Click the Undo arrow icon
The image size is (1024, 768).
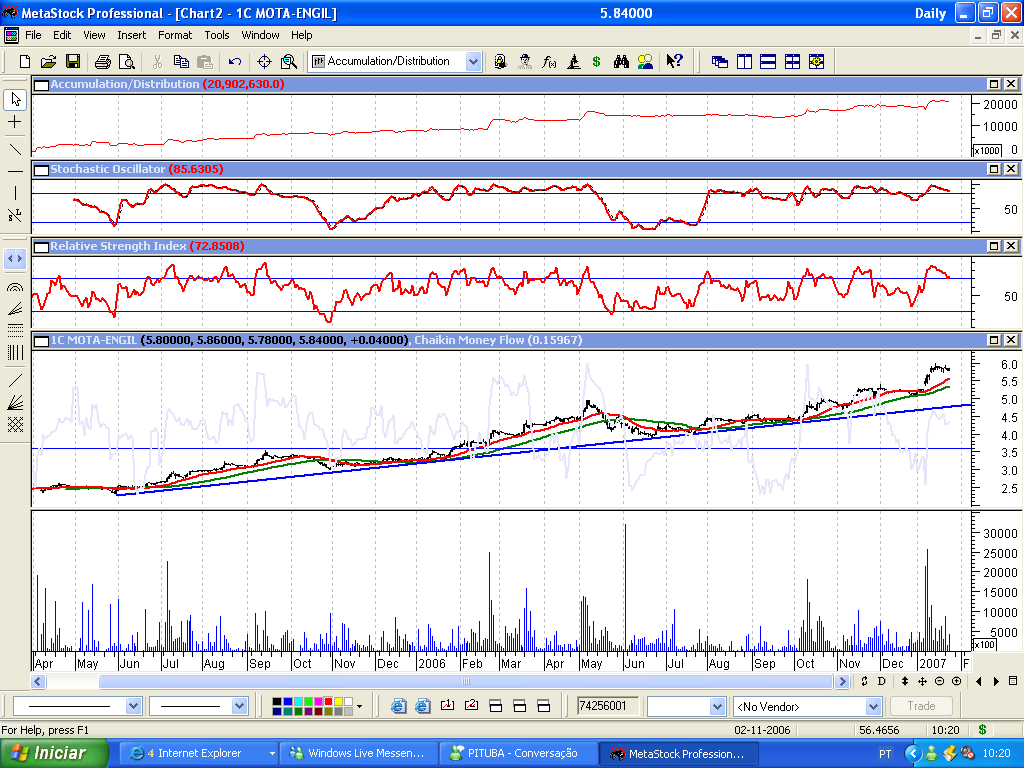(x=234, y=62)
